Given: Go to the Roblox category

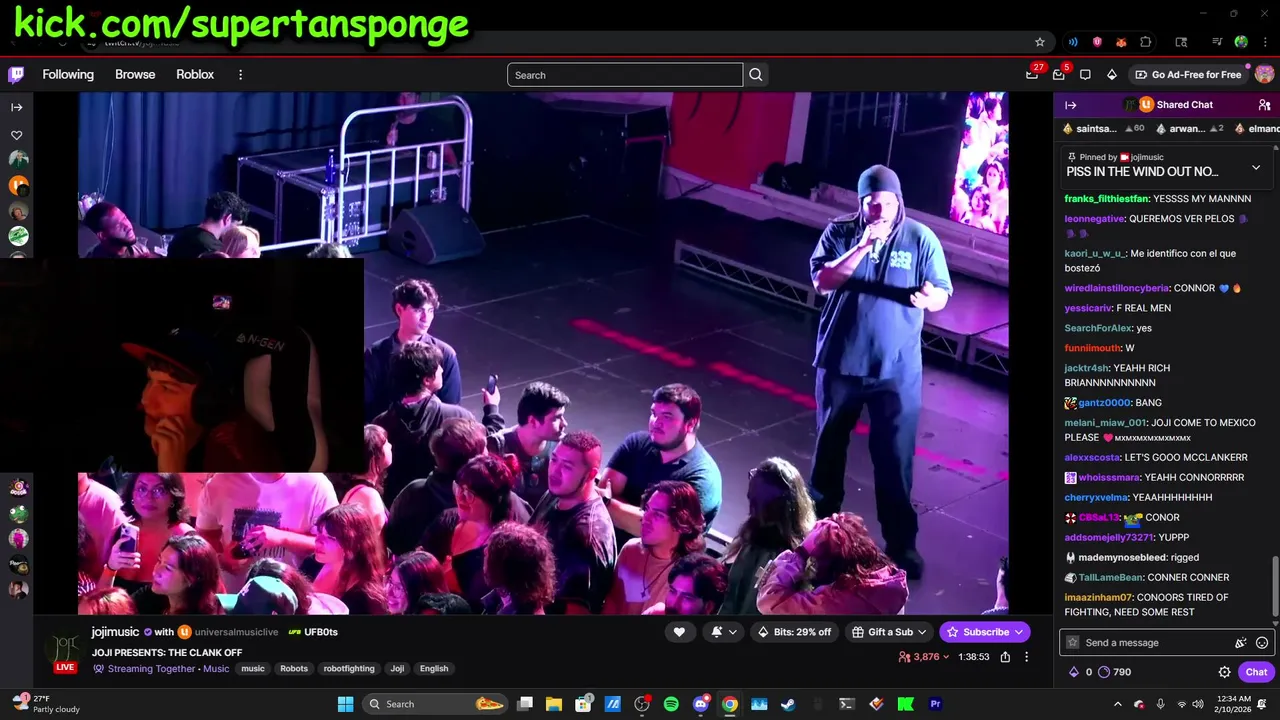Looking at the screenshot, I should pos(195,75).
